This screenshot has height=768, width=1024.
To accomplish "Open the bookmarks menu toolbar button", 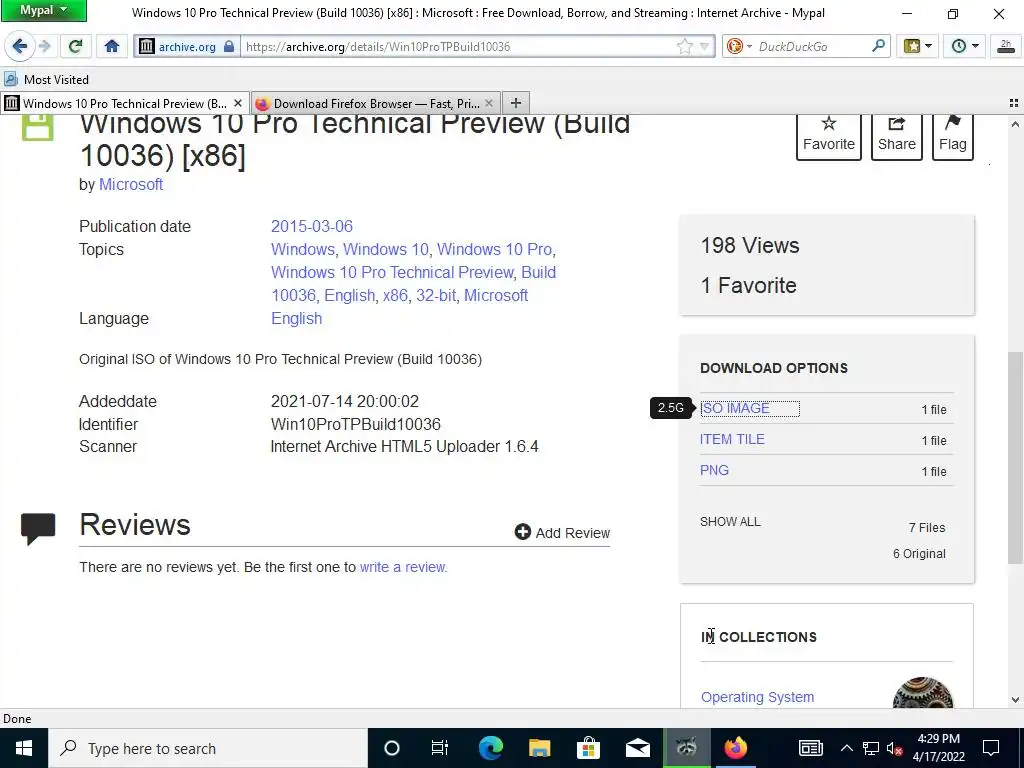I will coord(918,46).
